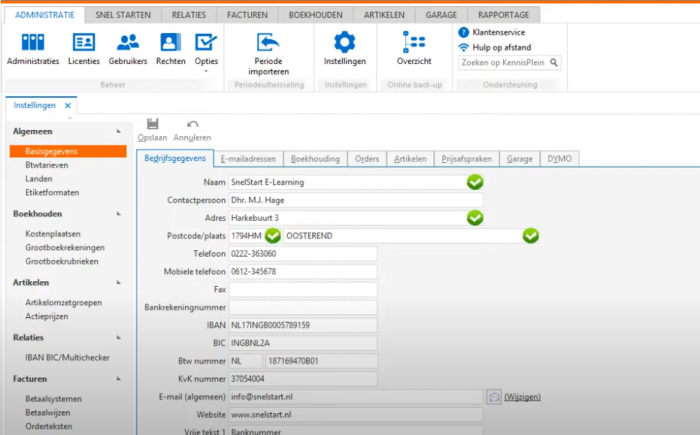Click the Opslaan save icon

152,123
